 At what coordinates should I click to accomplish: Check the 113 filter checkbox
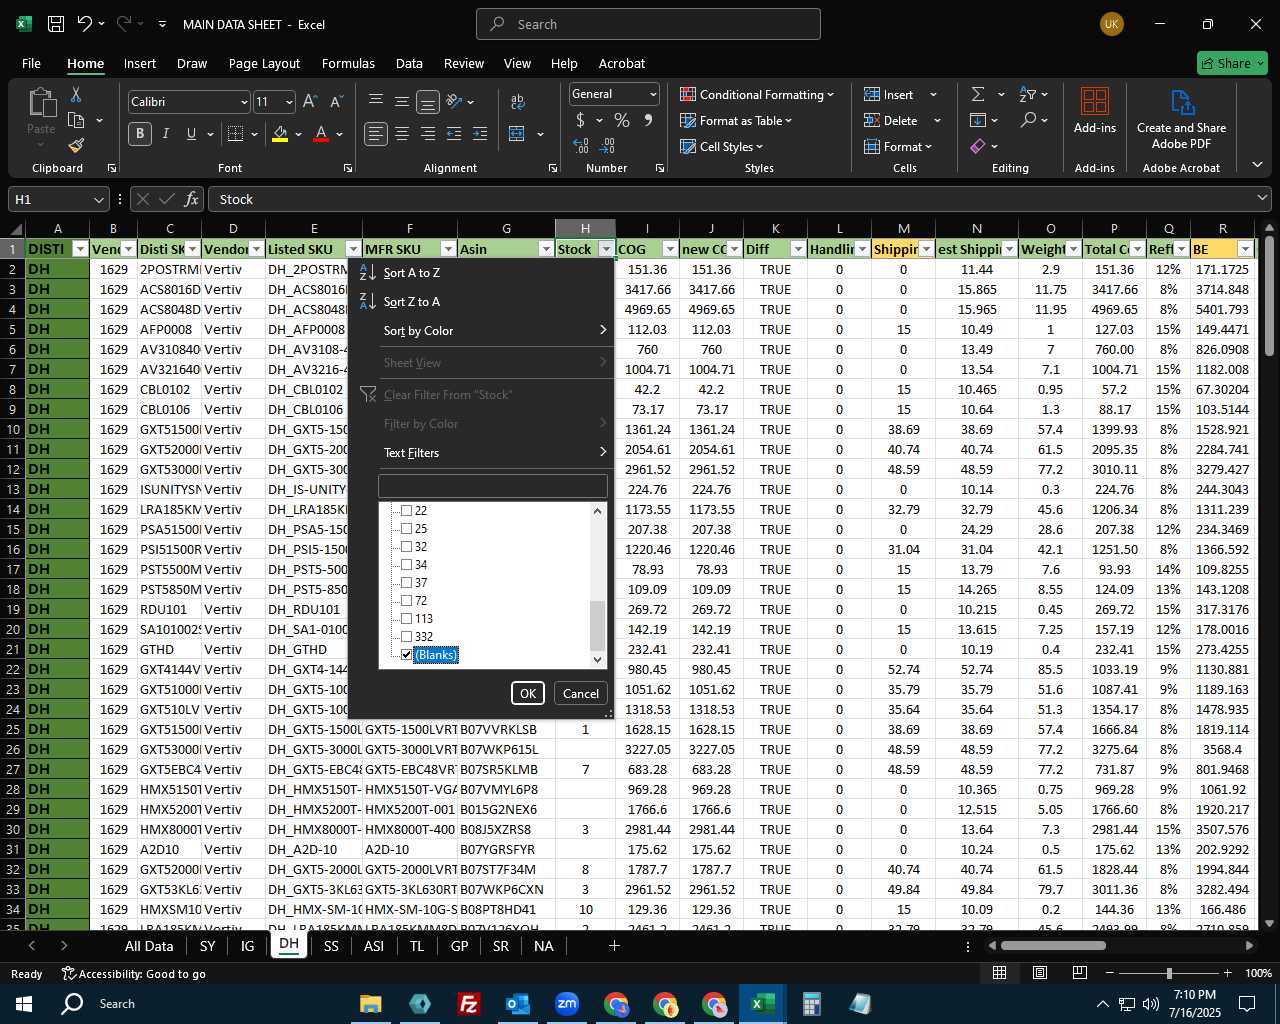pyautogui.click(x=406, y=618)
